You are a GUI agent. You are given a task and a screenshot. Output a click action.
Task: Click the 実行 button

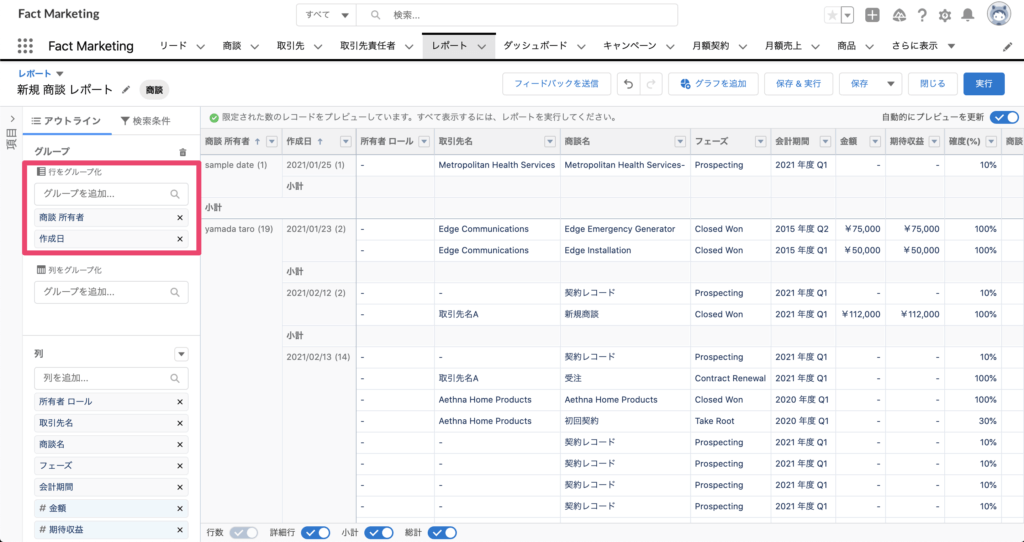click(984, 84)
